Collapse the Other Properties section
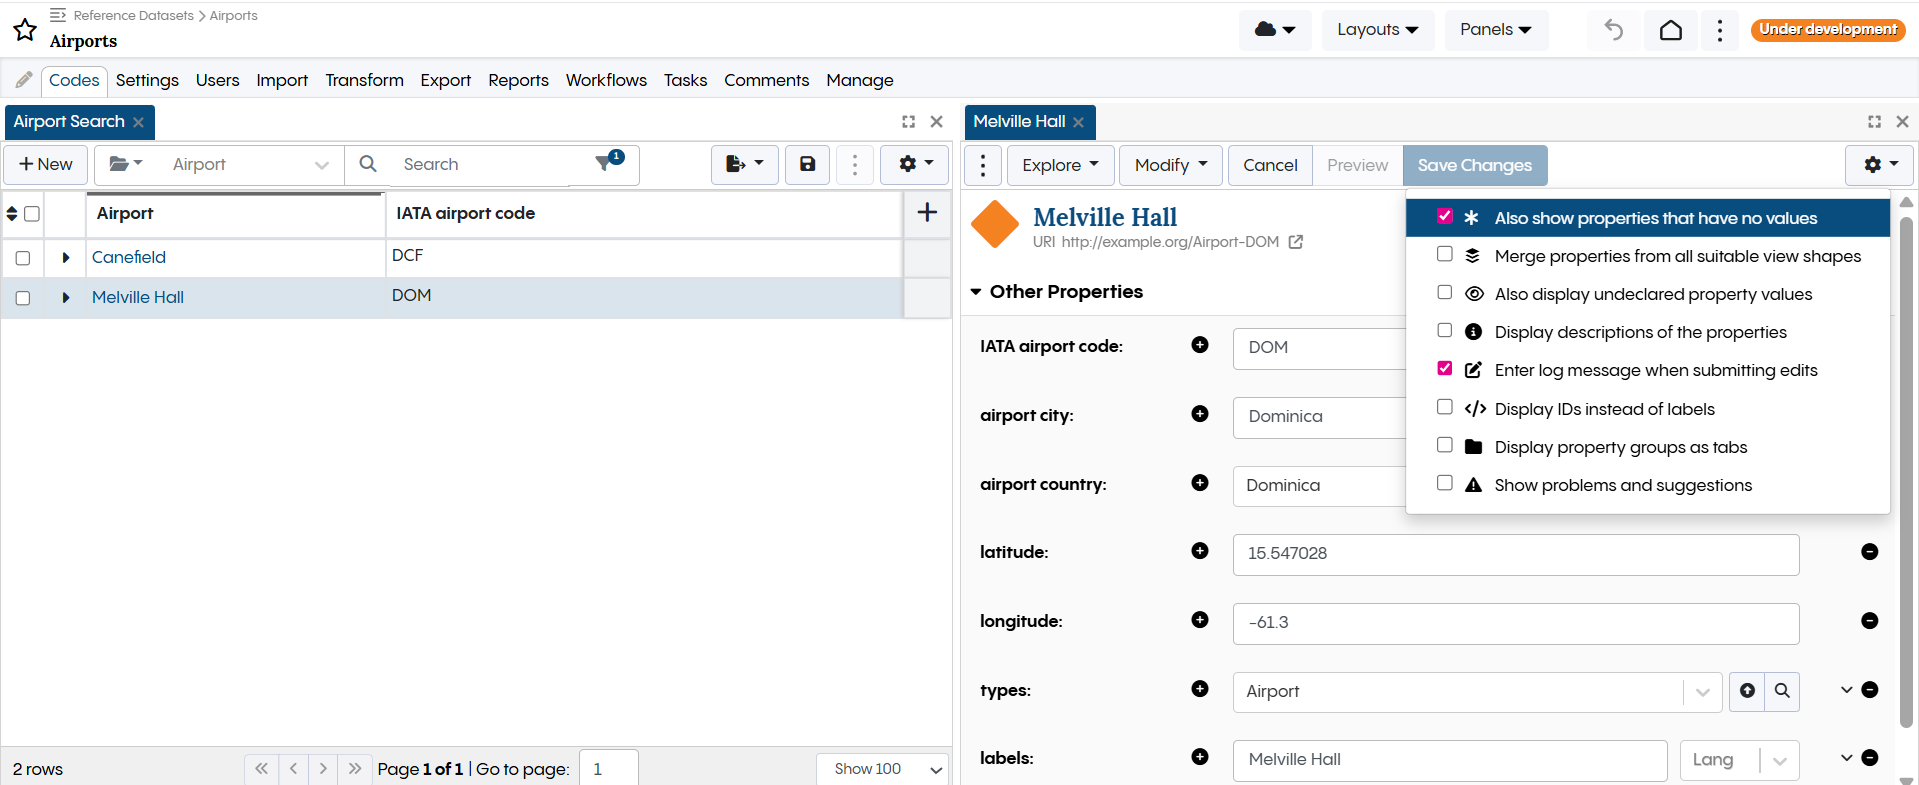1919x785 pixels. click(x=976, y=292)
